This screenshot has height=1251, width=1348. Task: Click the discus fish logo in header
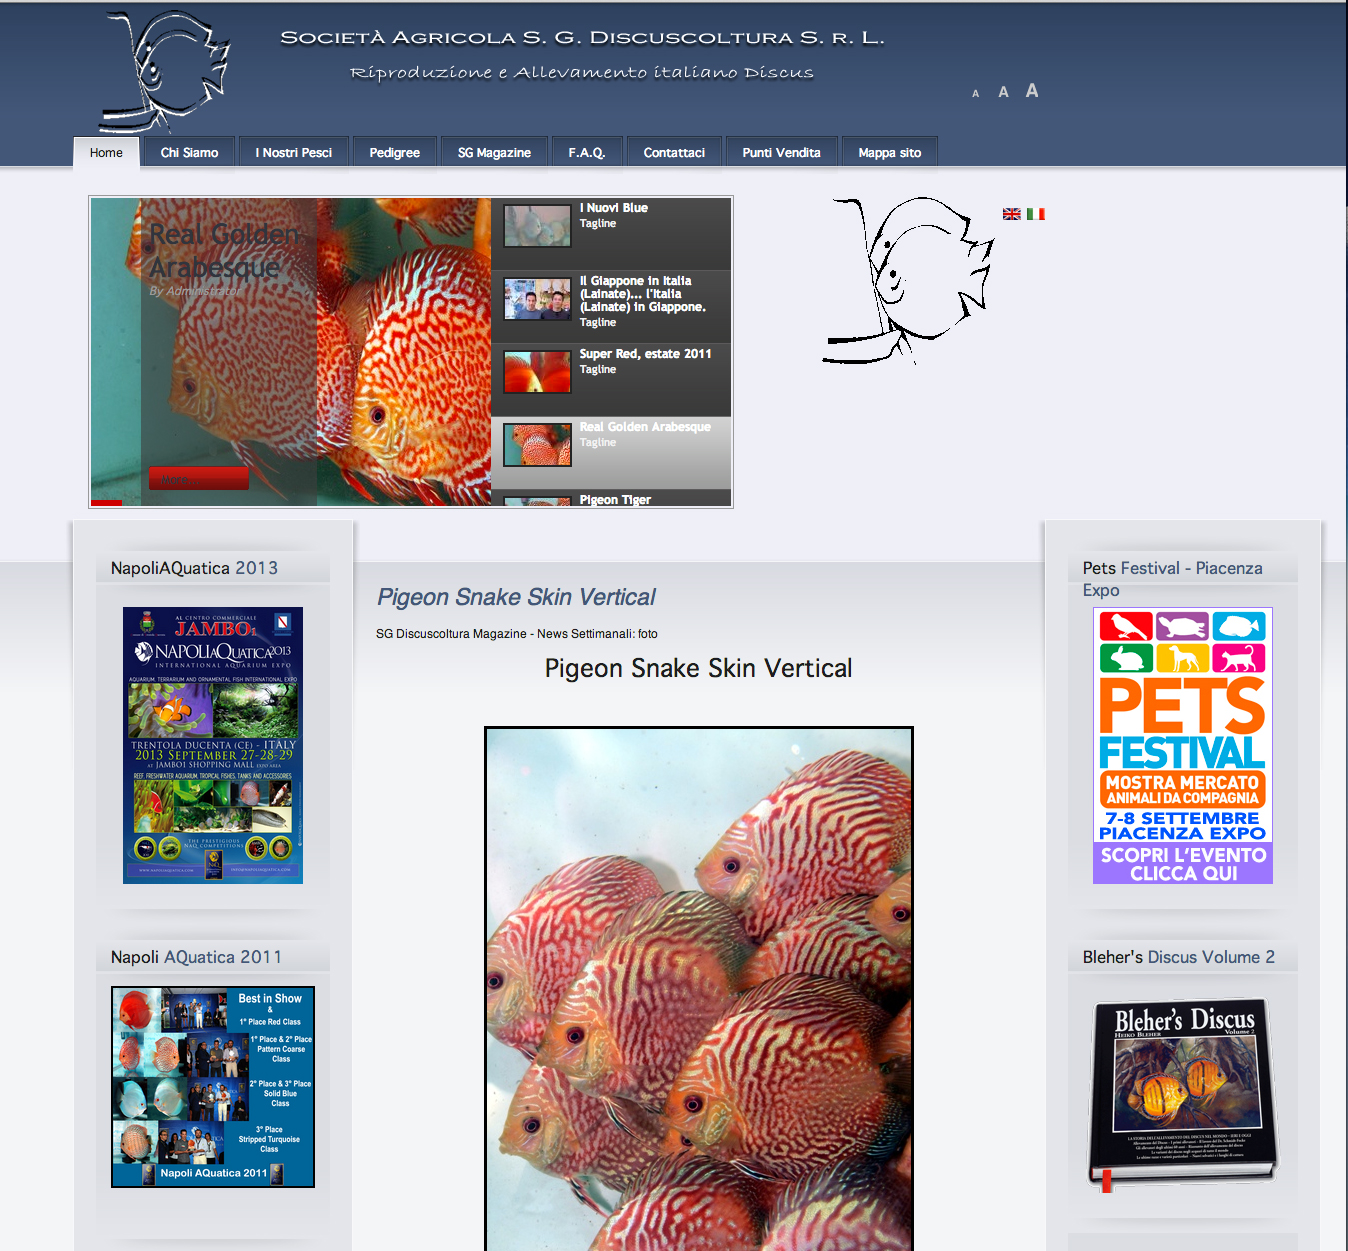[x=165, y=70]
